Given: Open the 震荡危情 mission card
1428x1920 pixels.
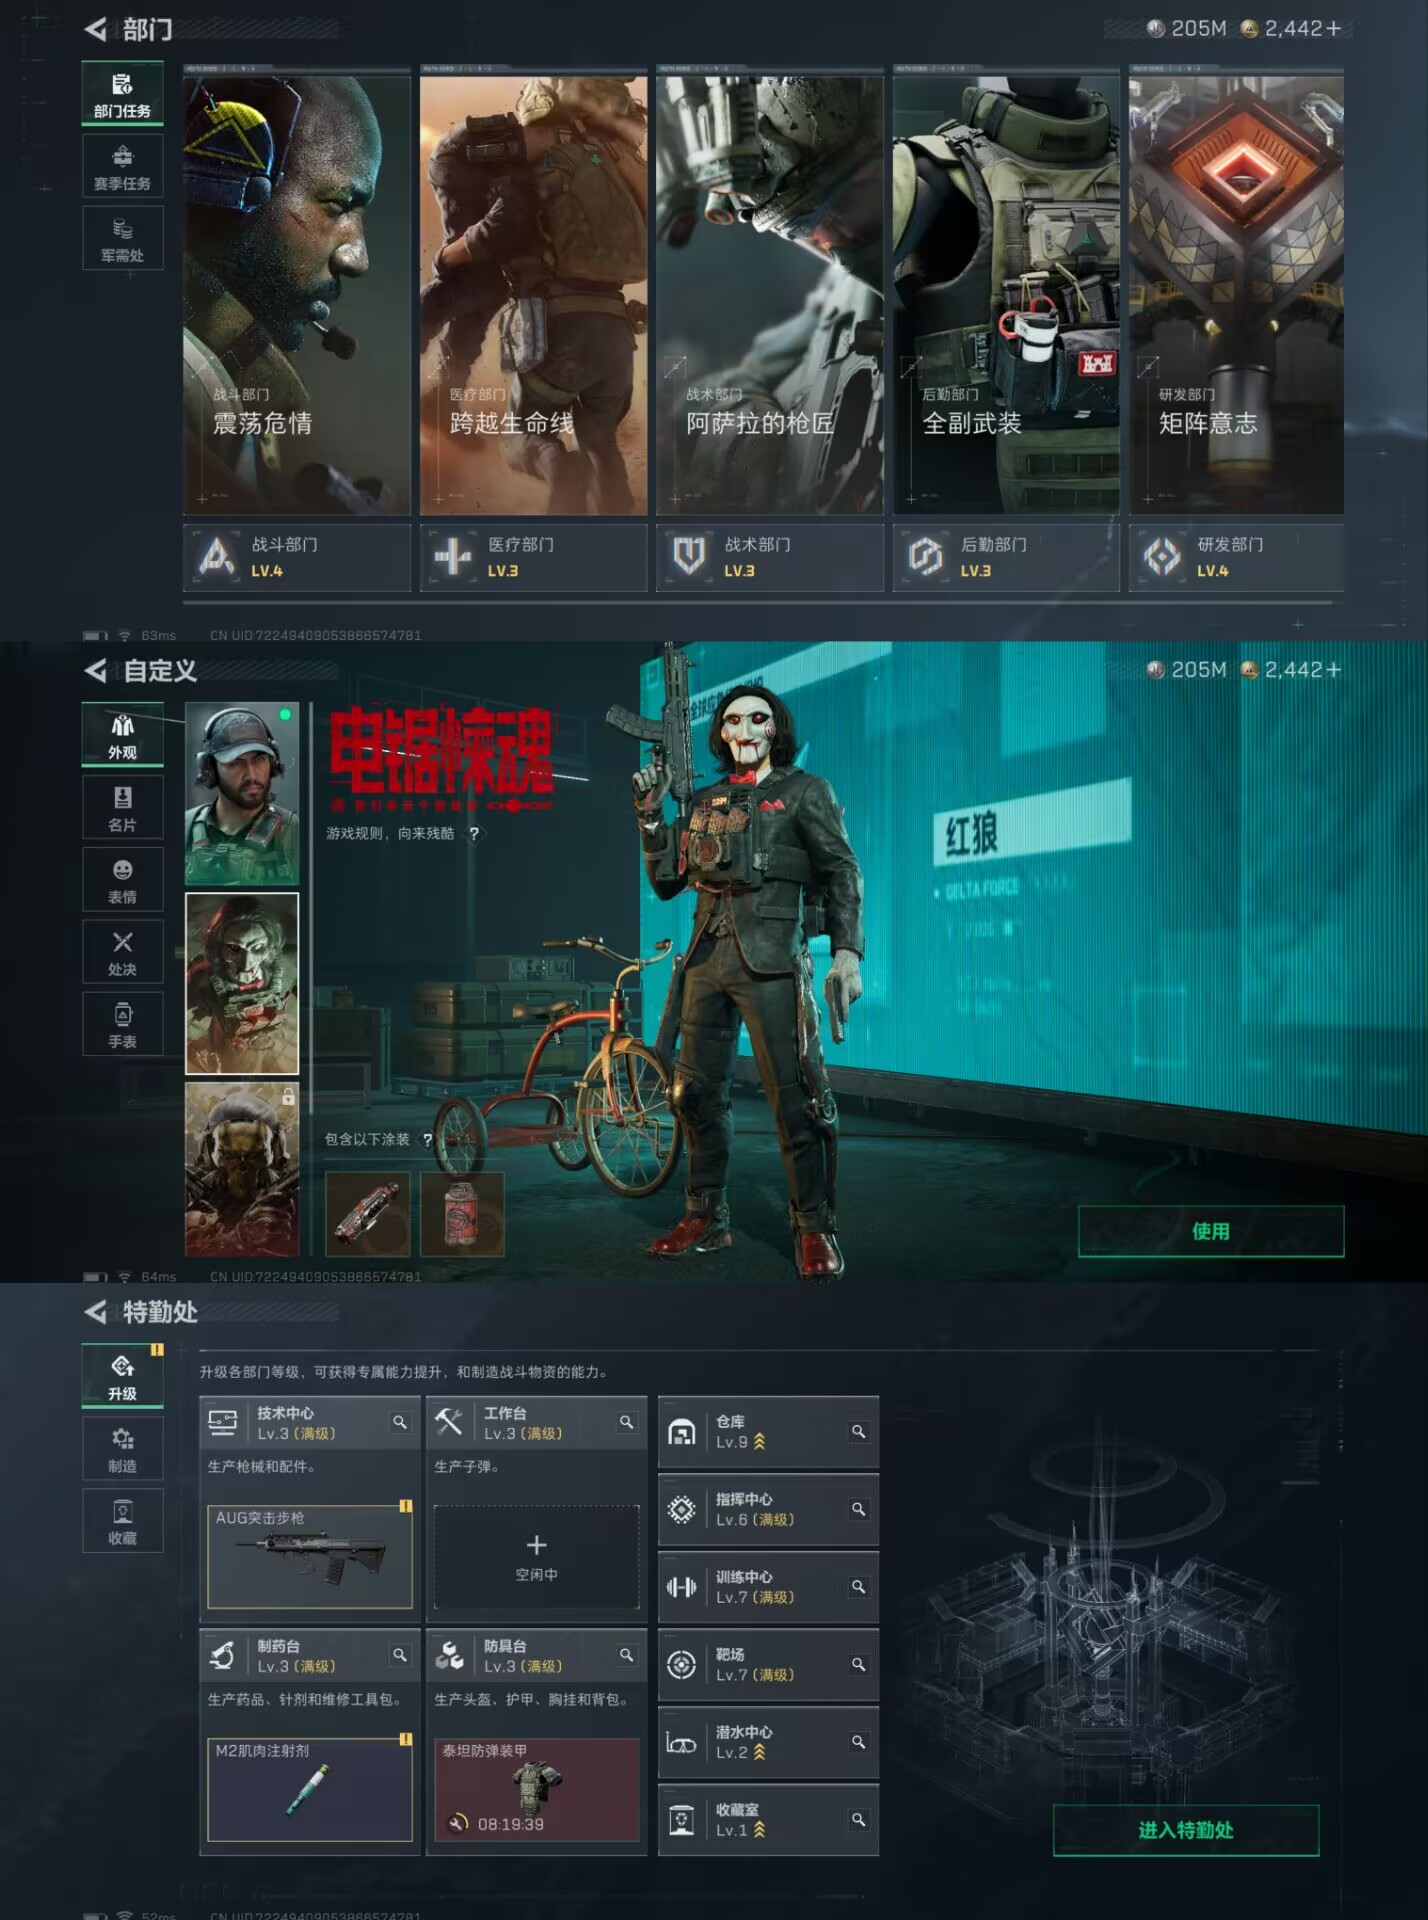Looking at the screenshot, I should pos(296,295).
